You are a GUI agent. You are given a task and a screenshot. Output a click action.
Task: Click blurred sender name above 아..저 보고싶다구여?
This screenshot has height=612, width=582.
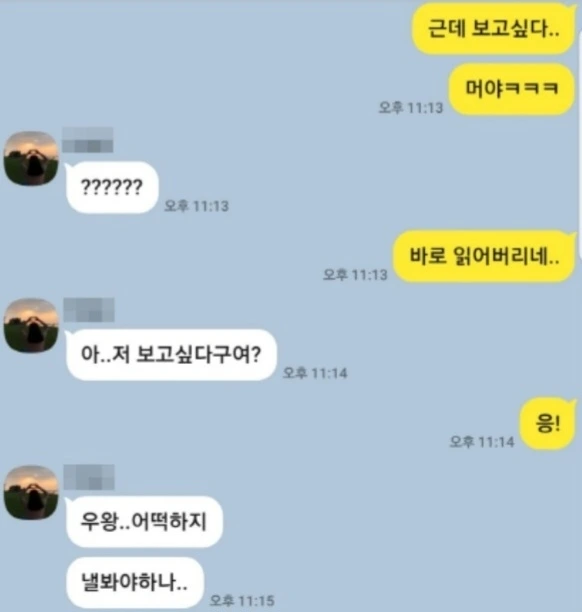pos(89,310)
